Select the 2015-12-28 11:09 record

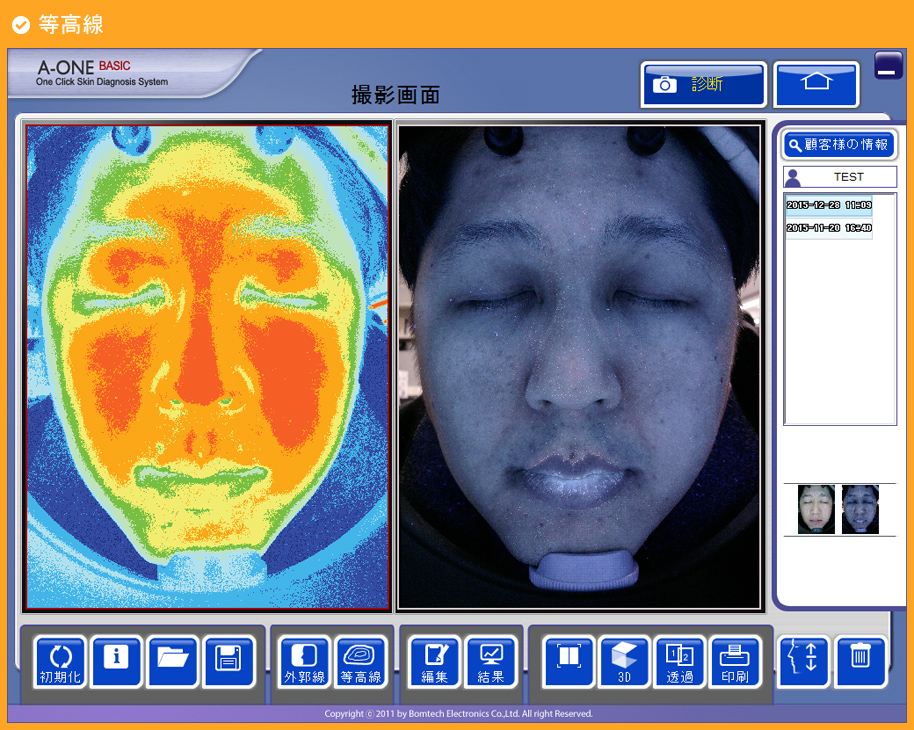[x=828, y=205]
